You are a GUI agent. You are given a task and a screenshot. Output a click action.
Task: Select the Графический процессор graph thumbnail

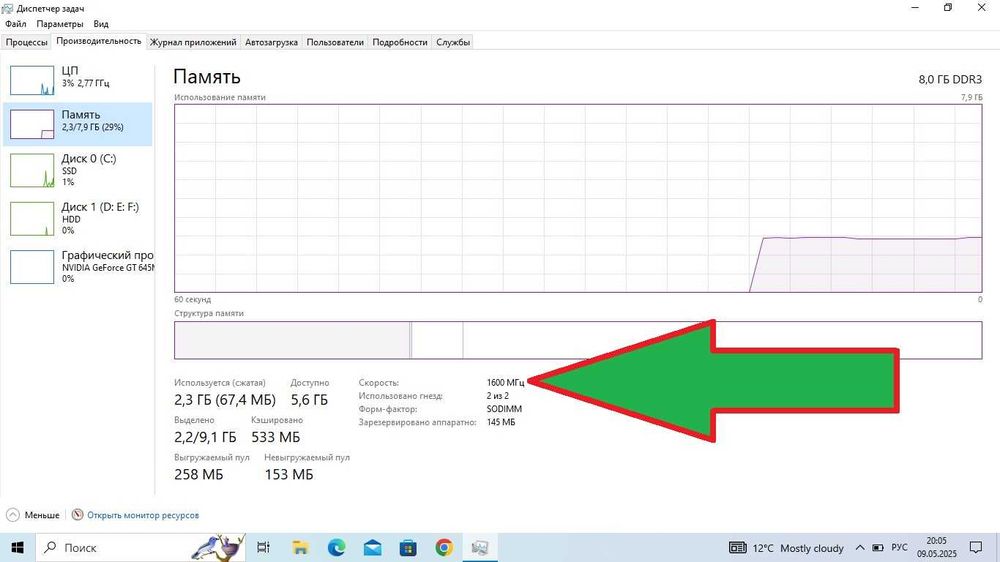(x=32, y=267)
